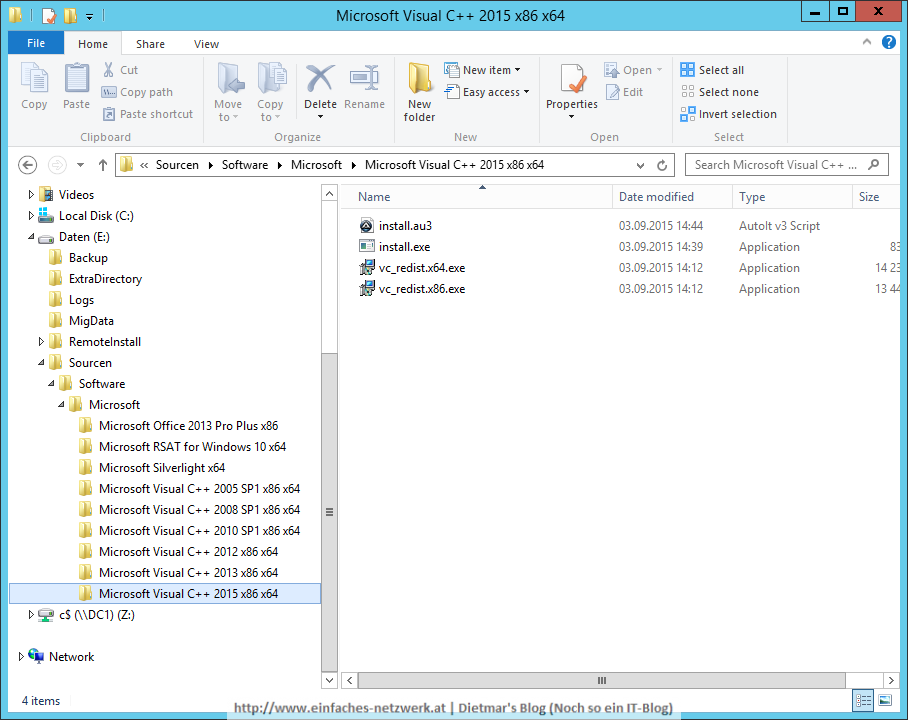Click the navigation pane scroll-down arrow
908x720 pixels.
(x=329, y=680)
